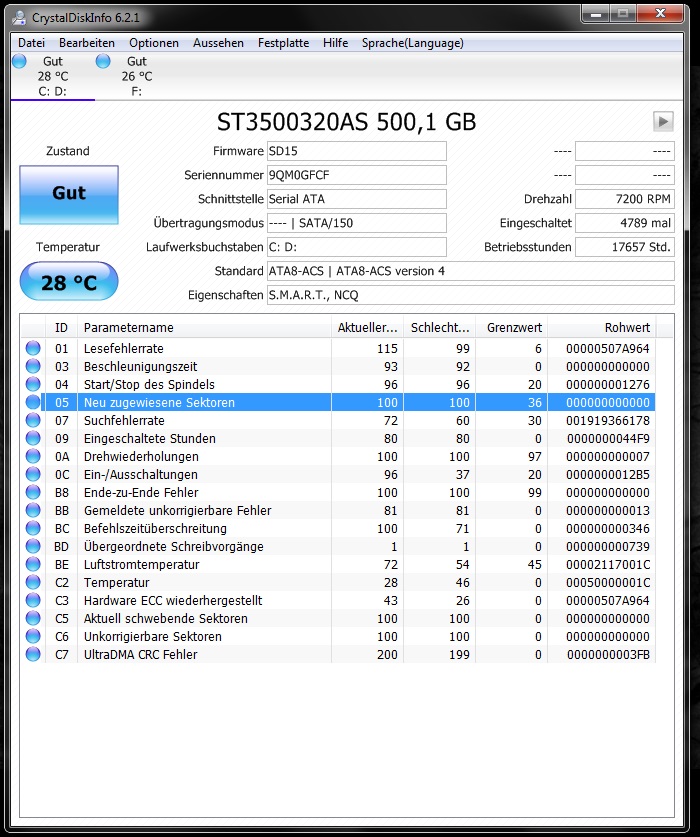Click the Schnittstelle field Serial ATA

[357, 199]
